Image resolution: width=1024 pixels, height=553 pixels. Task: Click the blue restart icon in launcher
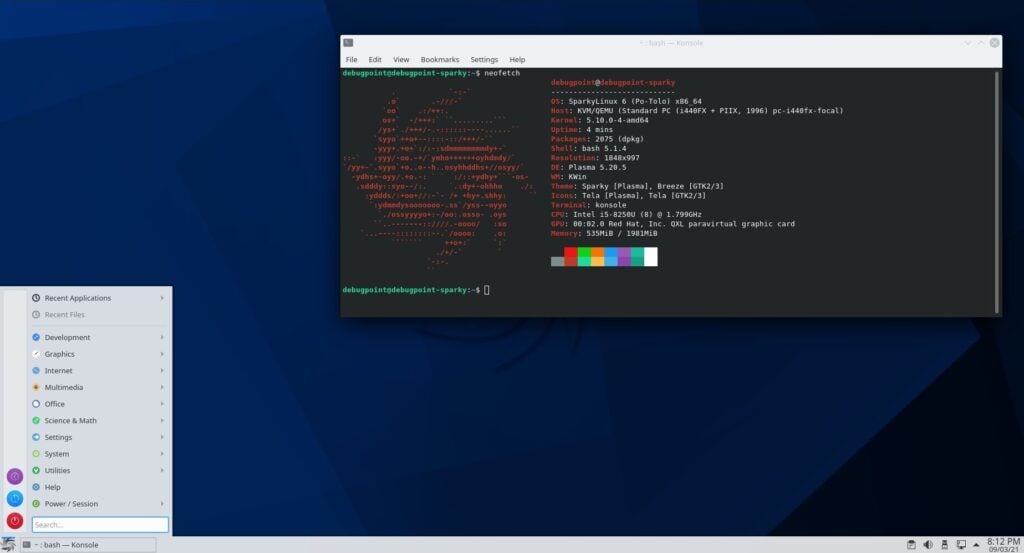(x=14, y=499)
